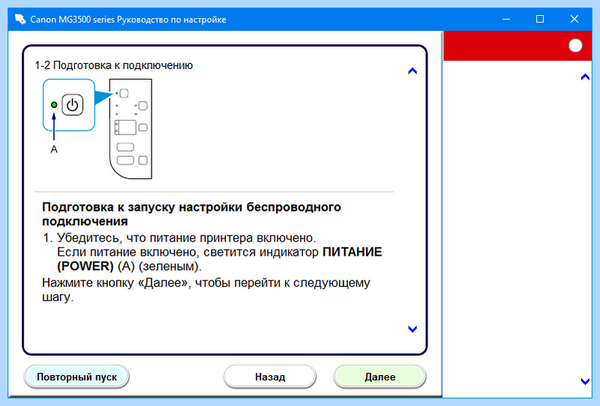This screenshot has height=406, width=600.
Task: Minimize the Canon setup window
Action: coord(506,19)
